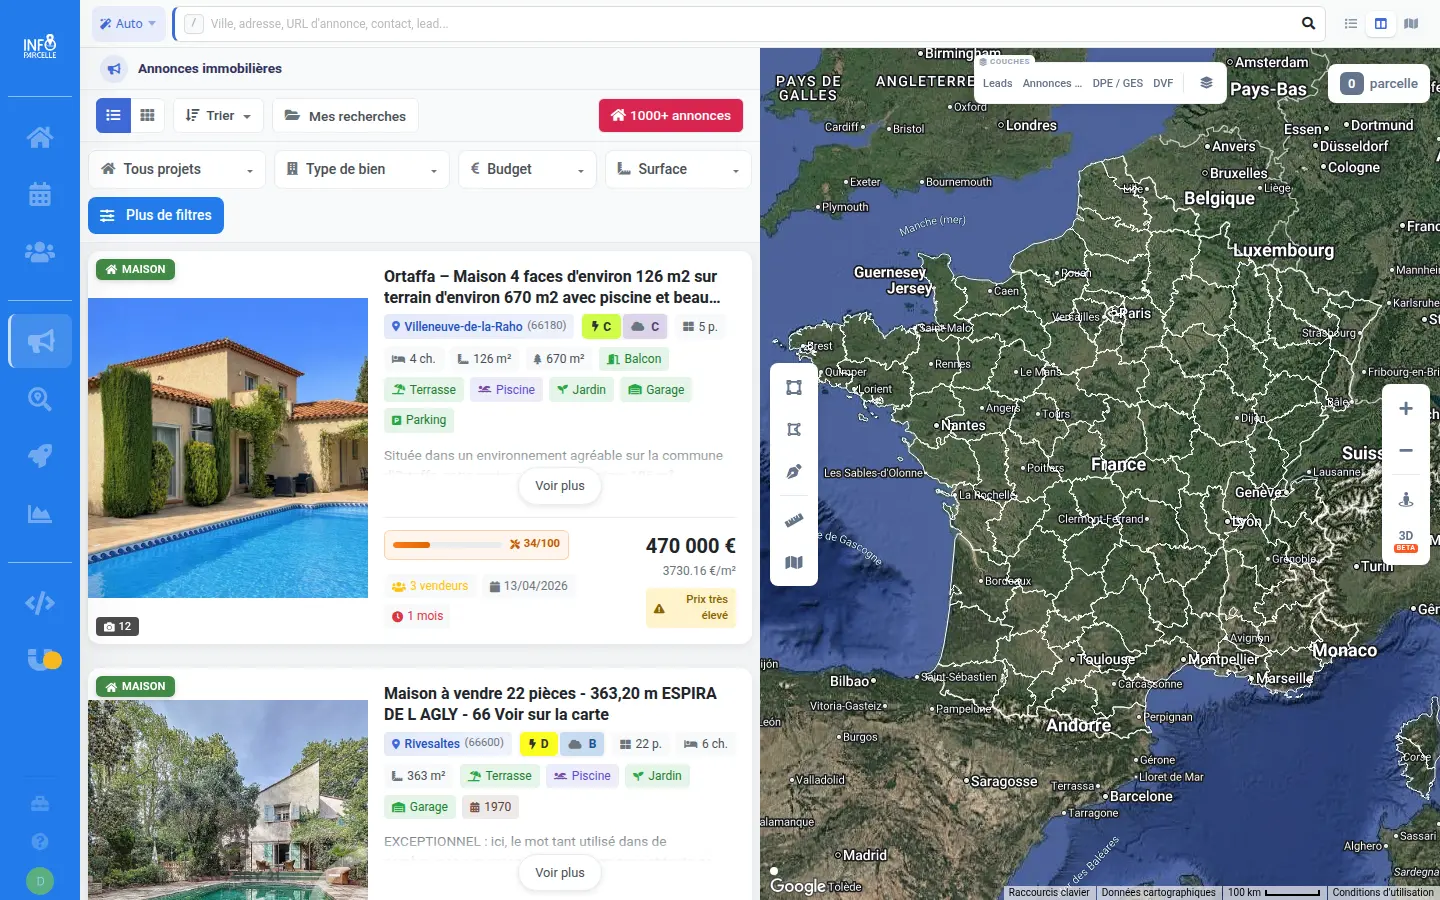Open the home icon in sidebar
The width and height of the screenshot is (1440, 900).
point(40,137)
